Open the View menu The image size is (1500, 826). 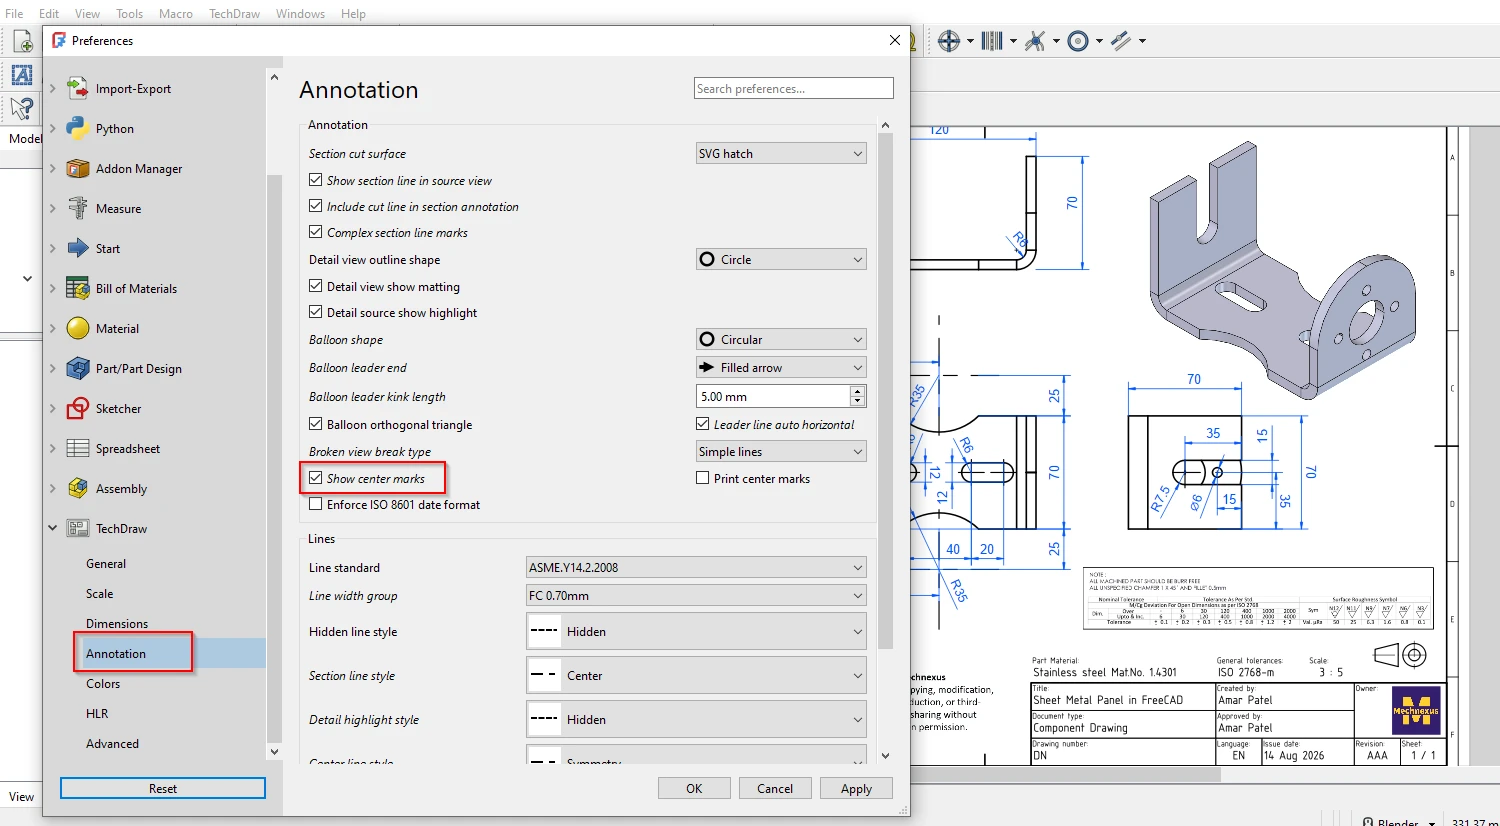(88, 13)
